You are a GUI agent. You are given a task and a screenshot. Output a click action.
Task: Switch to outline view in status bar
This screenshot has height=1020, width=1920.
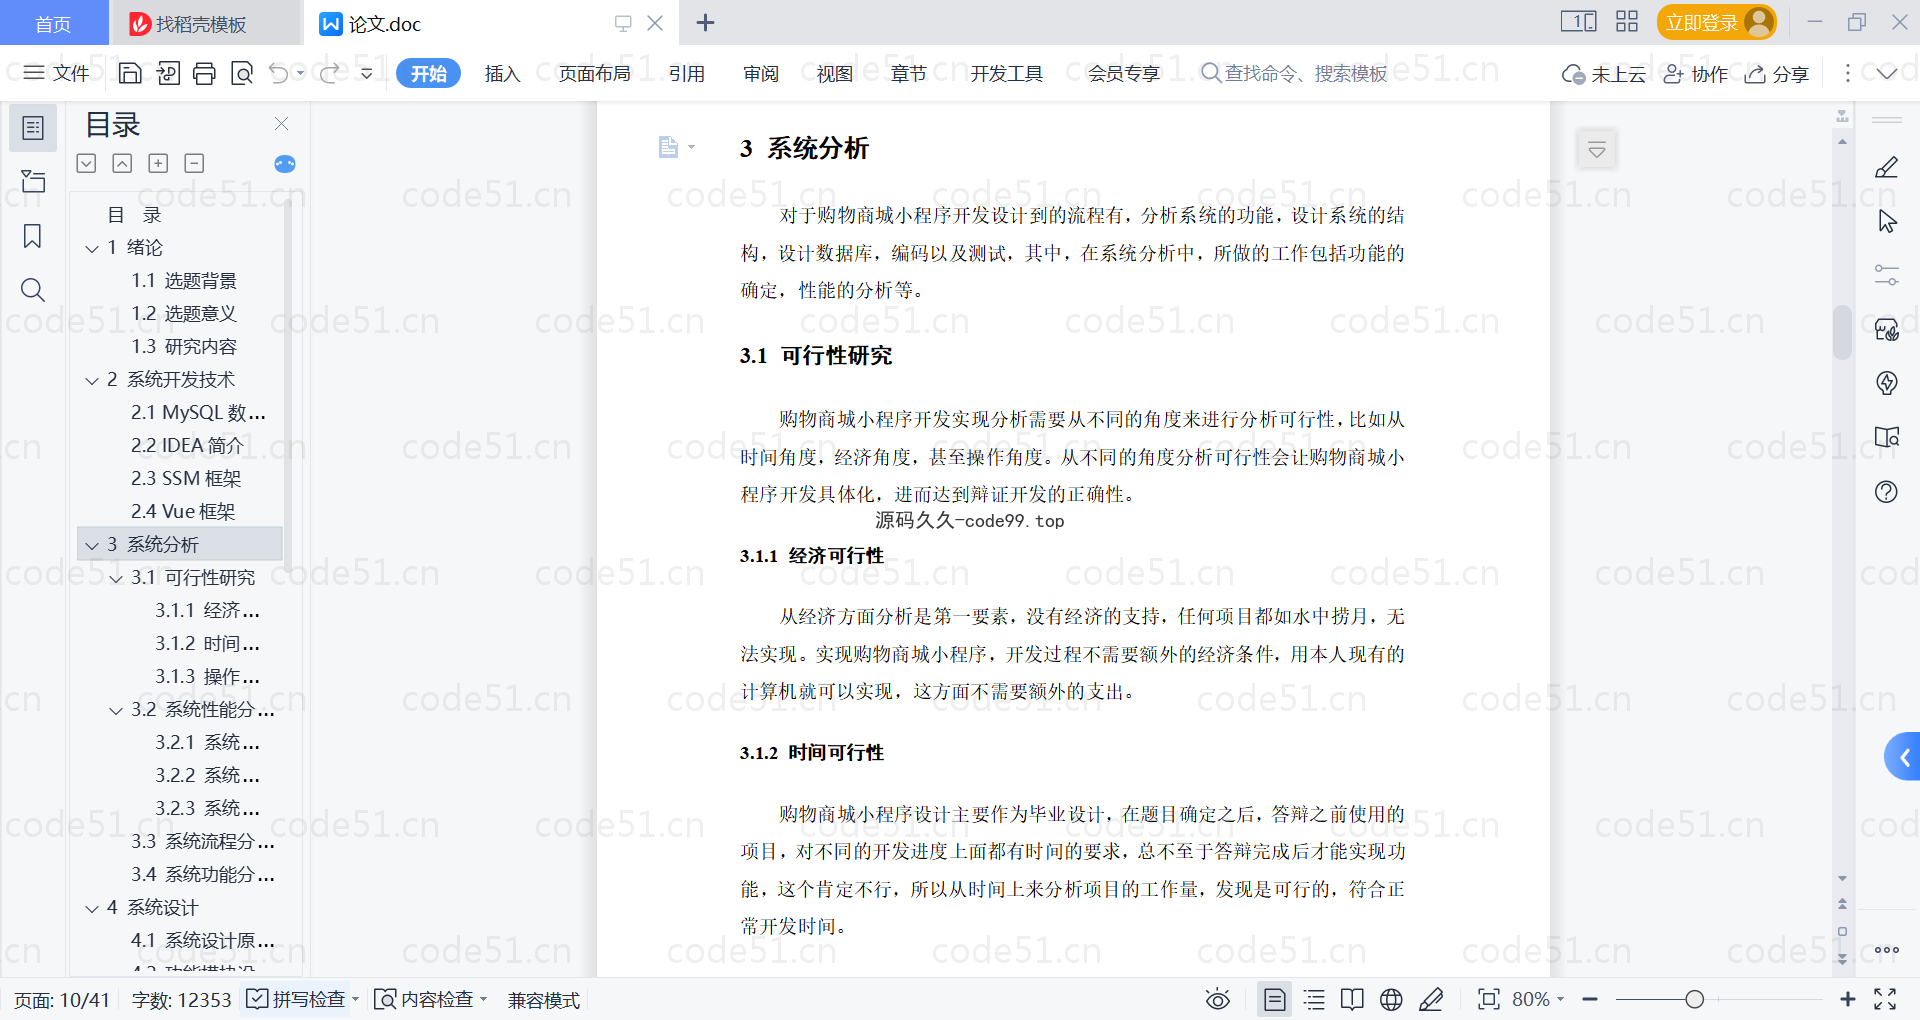click(1314, 999)
